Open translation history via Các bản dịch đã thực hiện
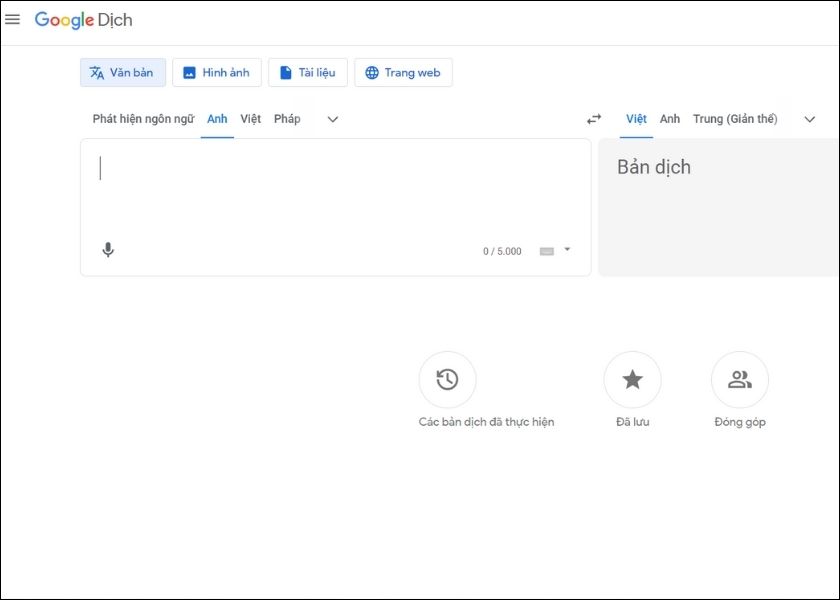This screenshot has height=600, width=840. (448, 379)
